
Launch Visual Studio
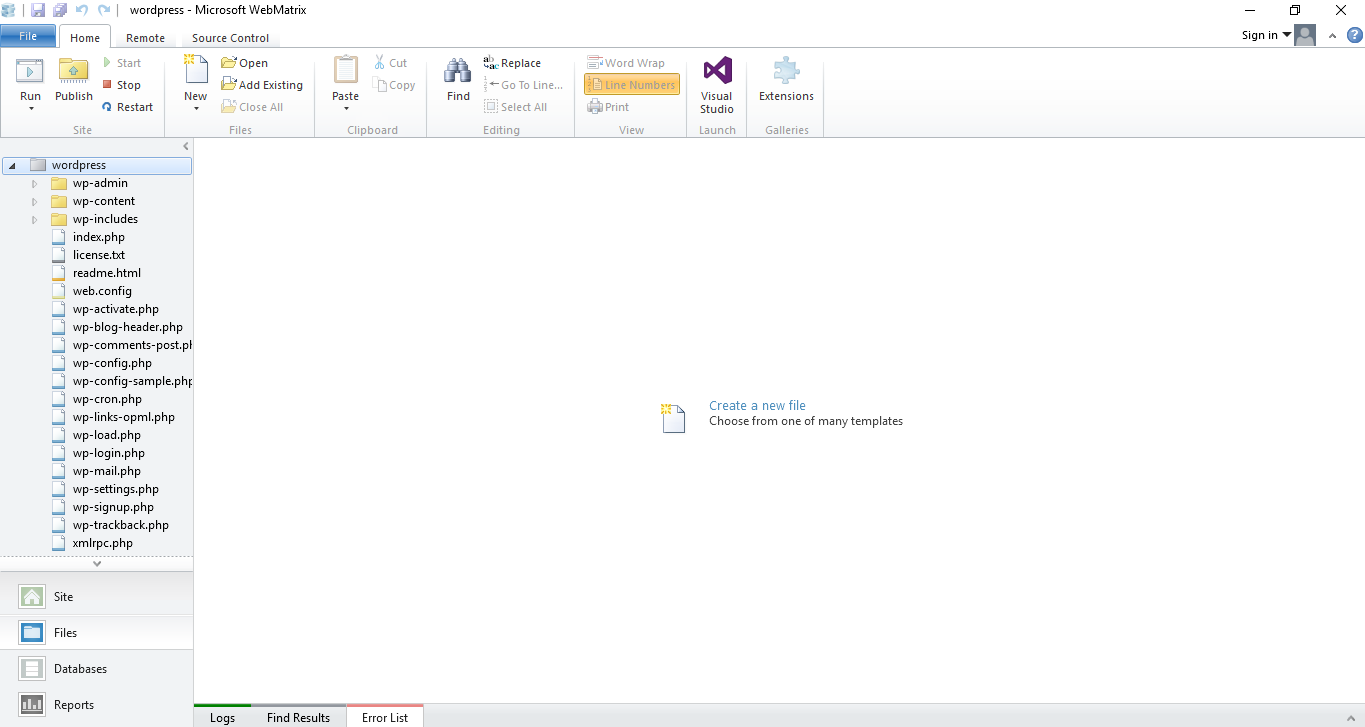point(717,85)
